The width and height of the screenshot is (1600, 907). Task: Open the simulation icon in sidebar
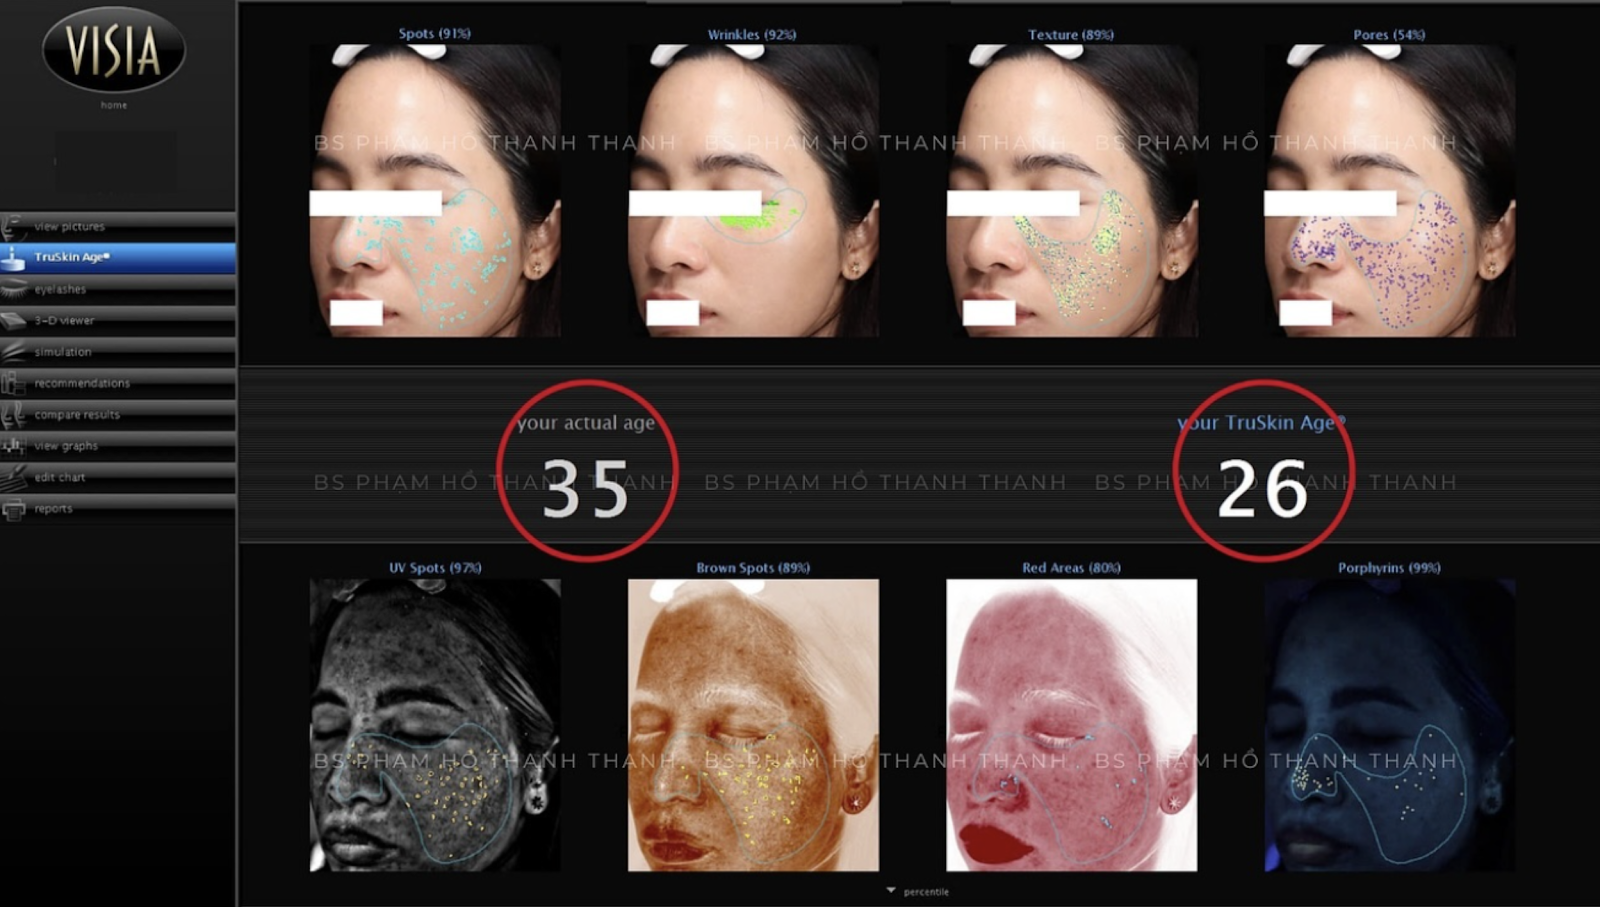pos(13,352)
